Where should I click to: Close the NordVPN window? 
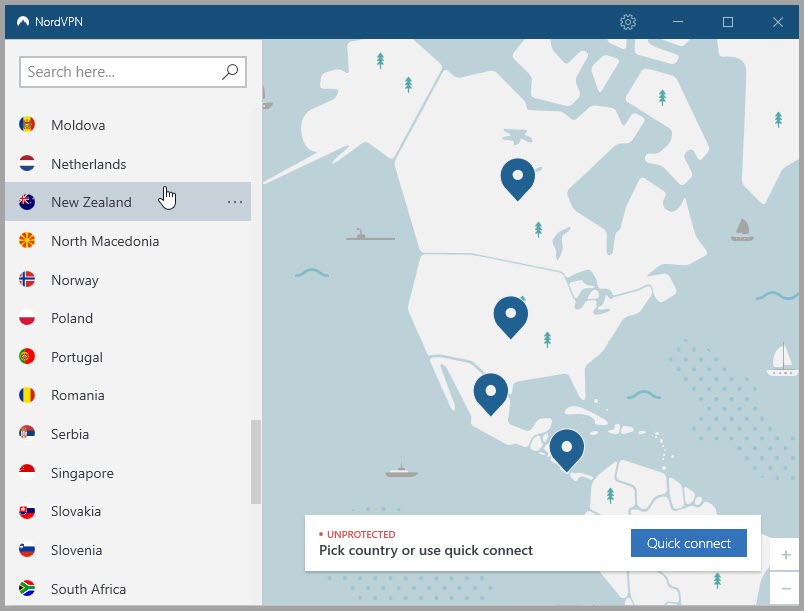click(x=778, y=22)
